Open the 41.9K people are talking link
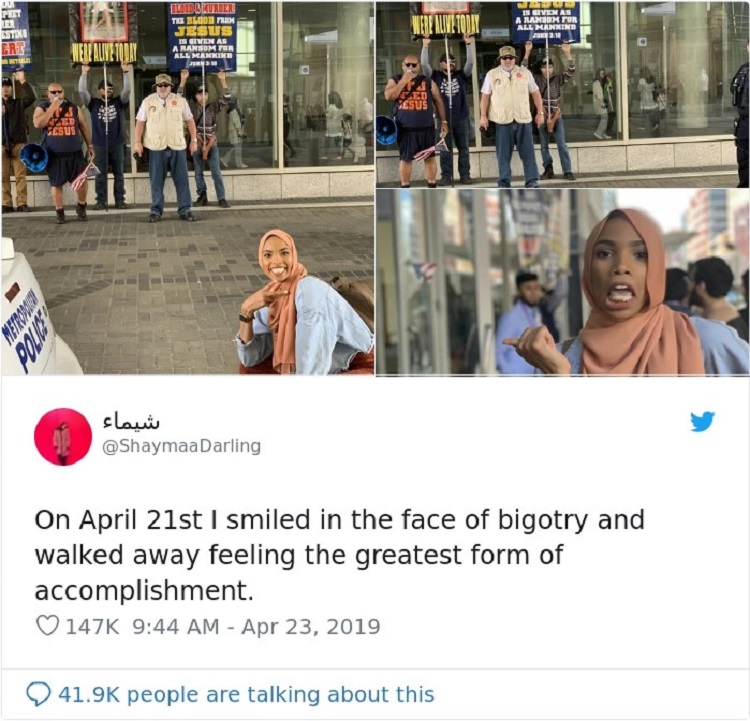 click(246, 694)
